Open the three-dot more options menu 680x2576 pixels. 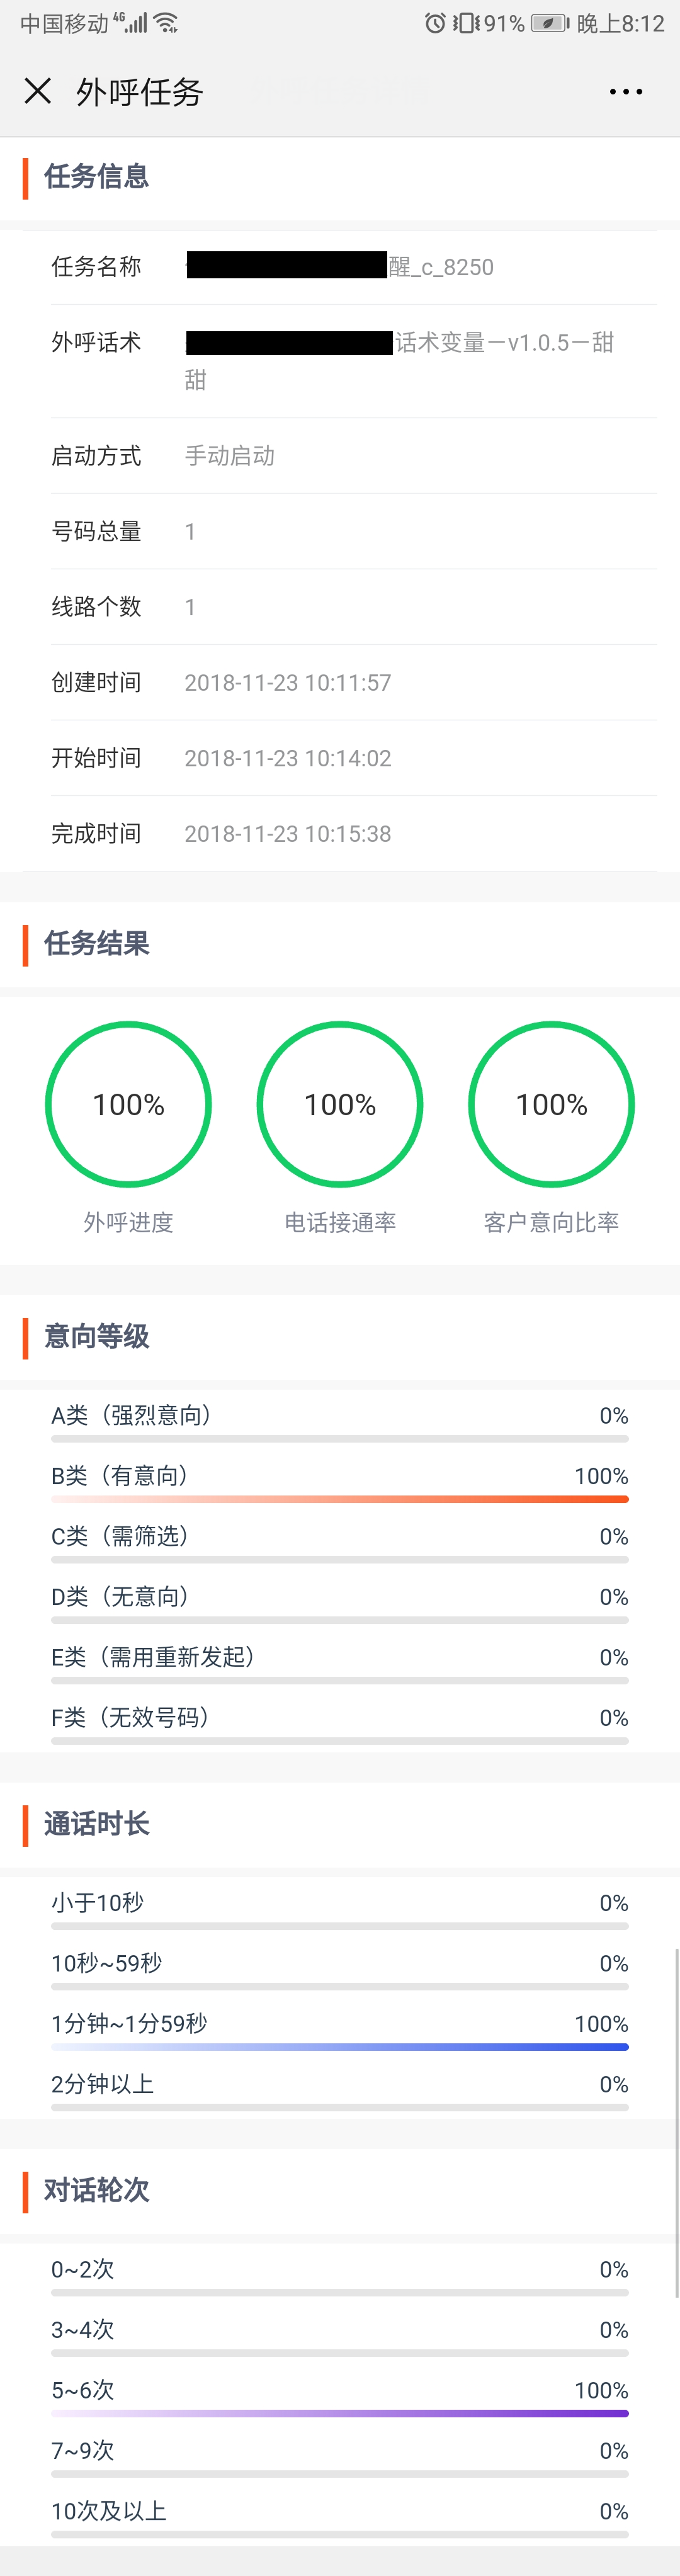coord(626,92)
